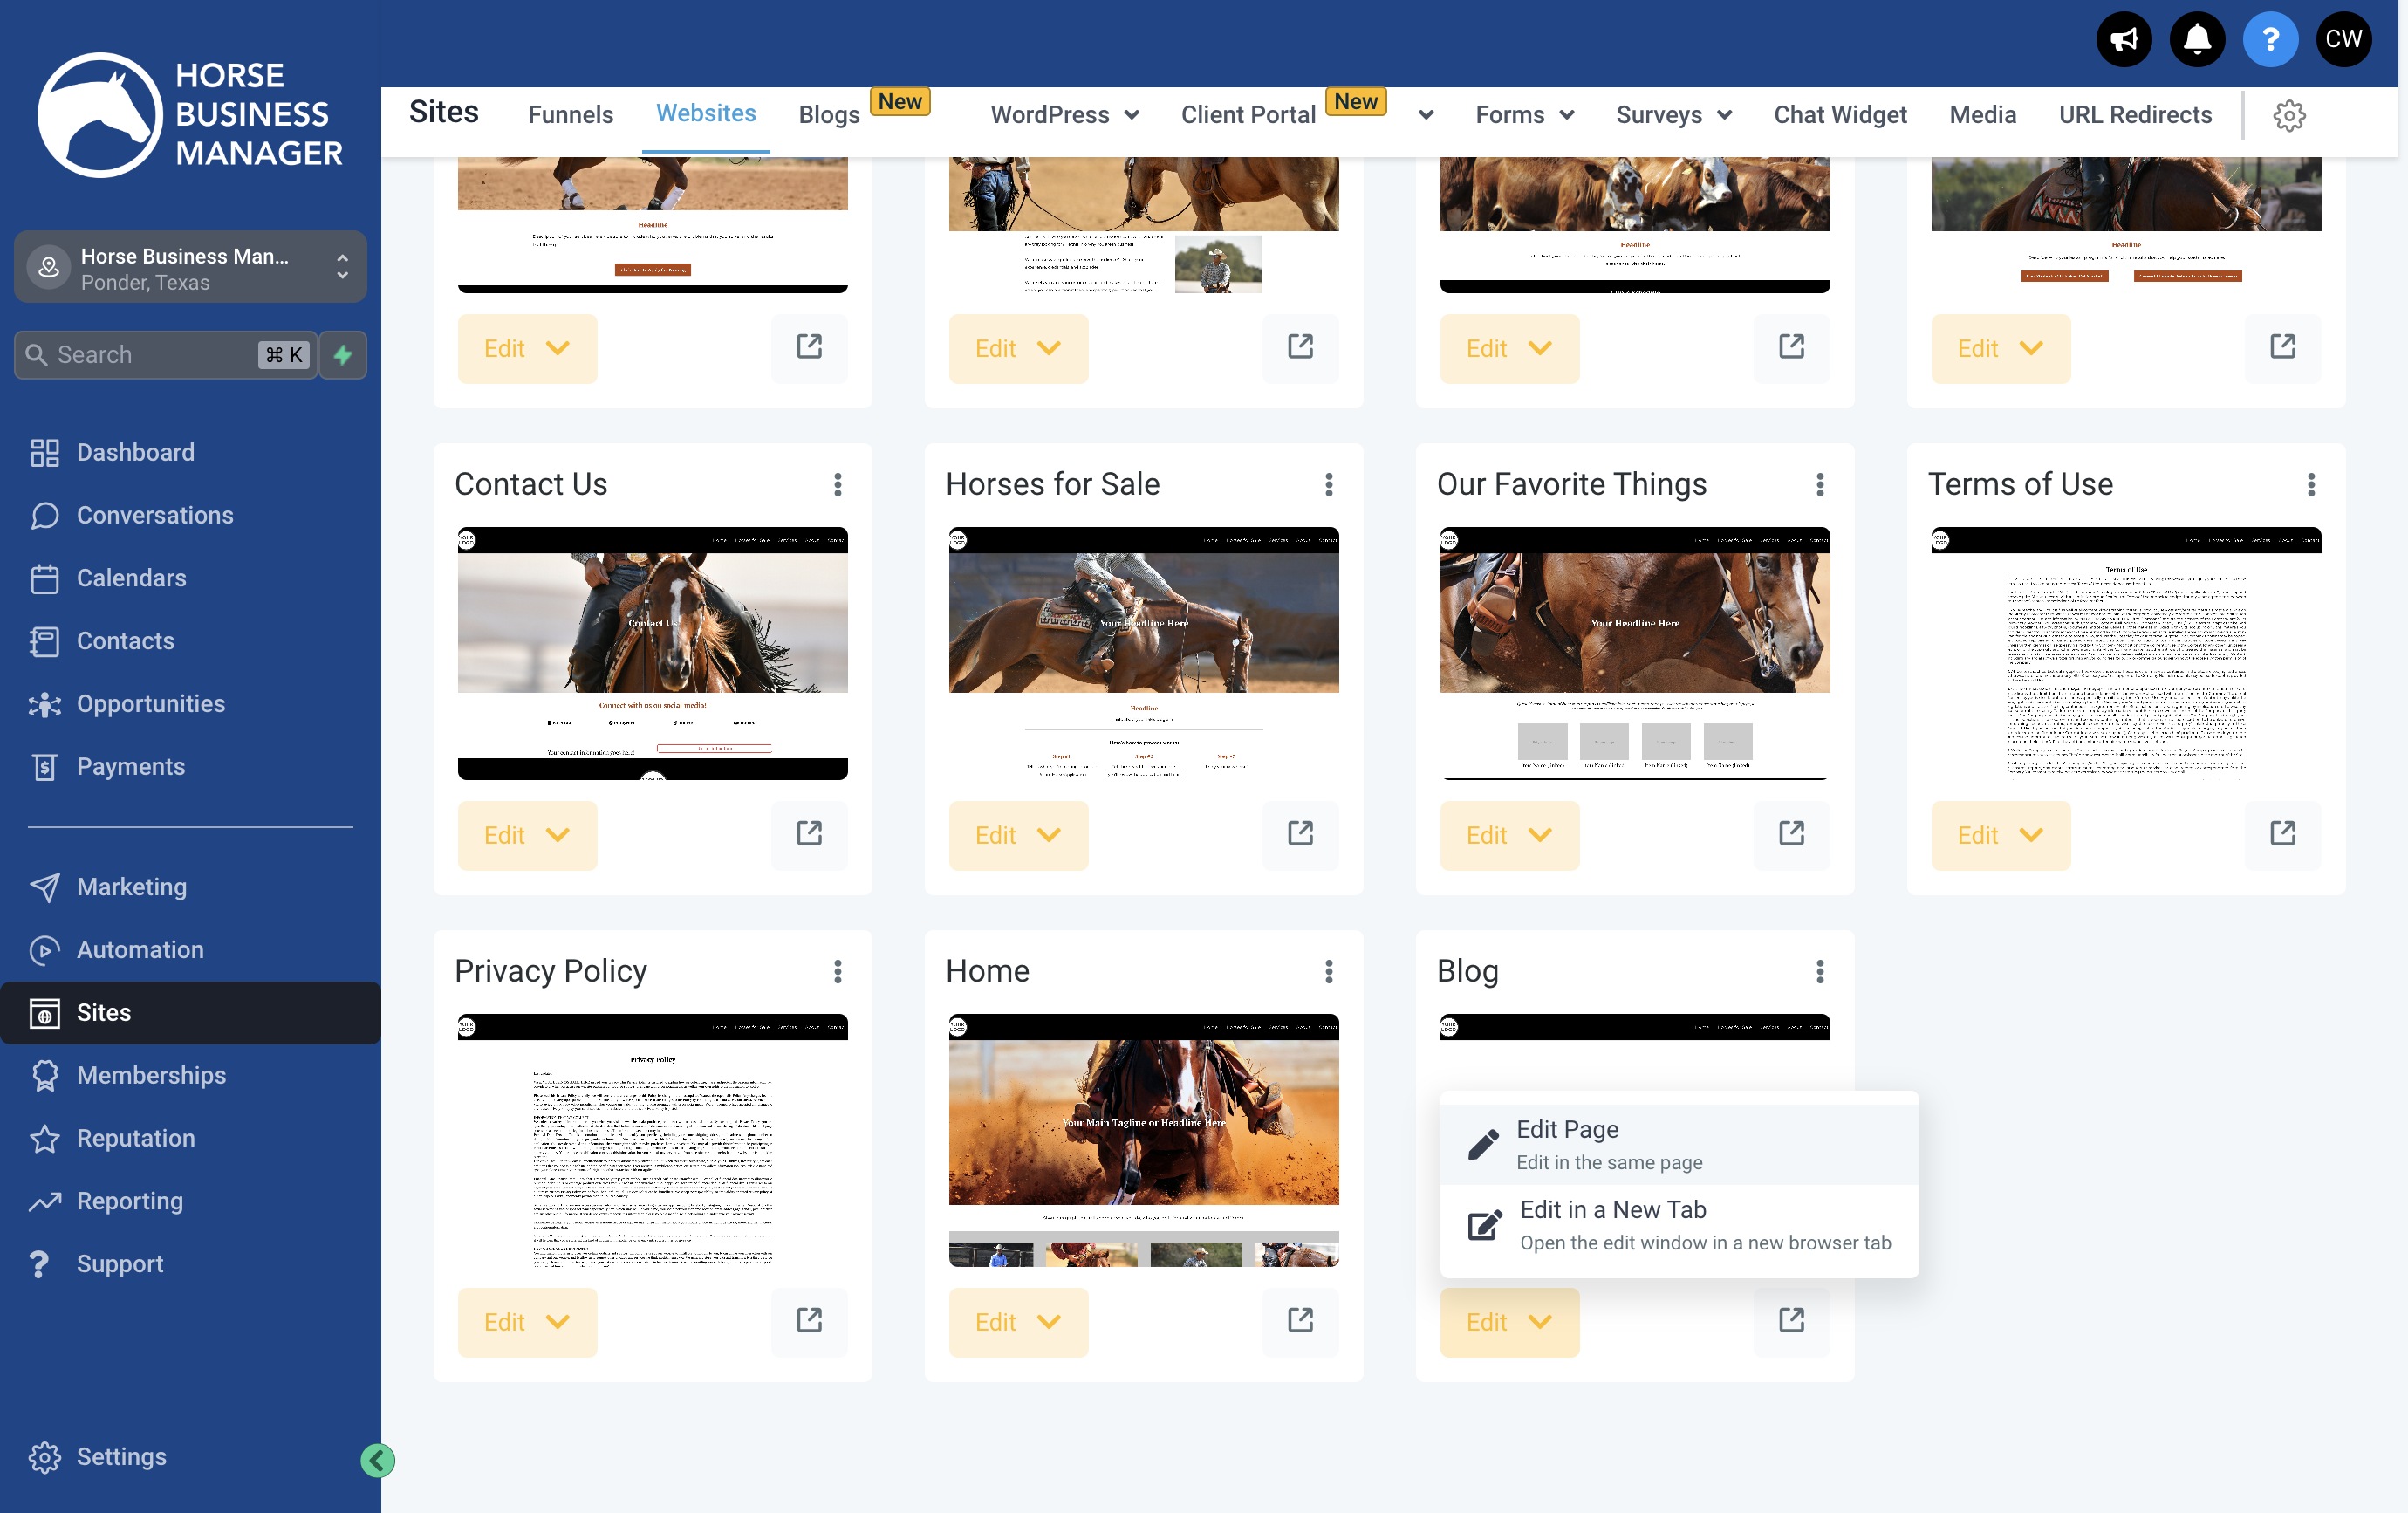Open the notifications bell

tap(2197, 39)
